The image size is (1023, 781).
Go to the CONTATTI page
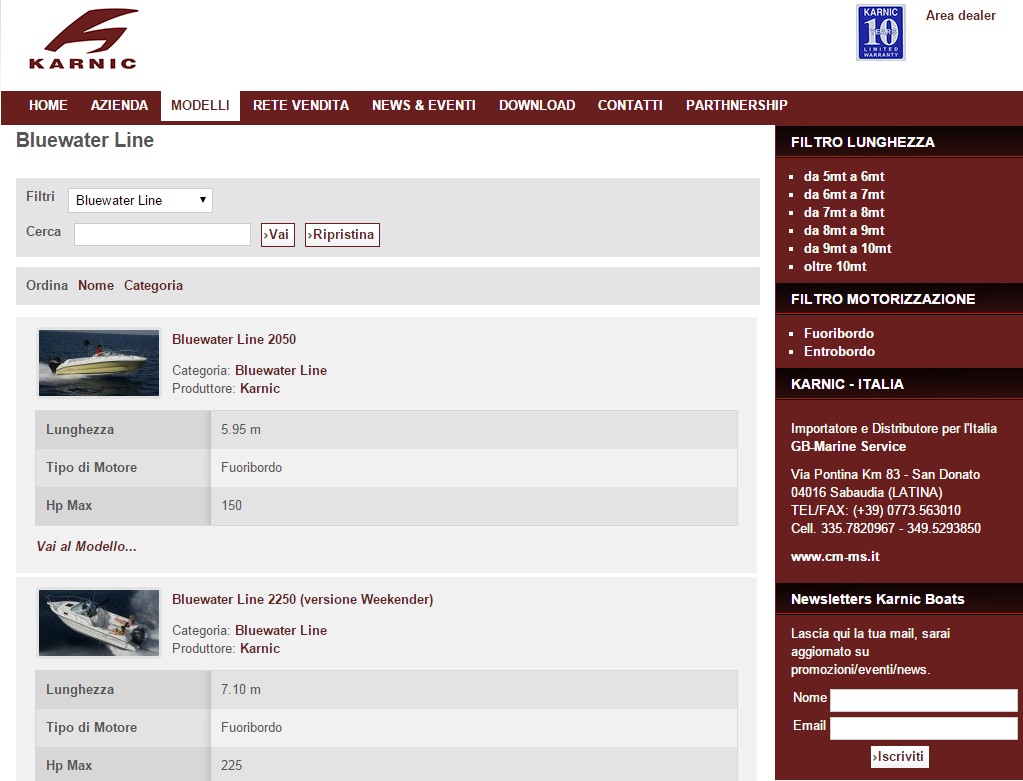630,106
